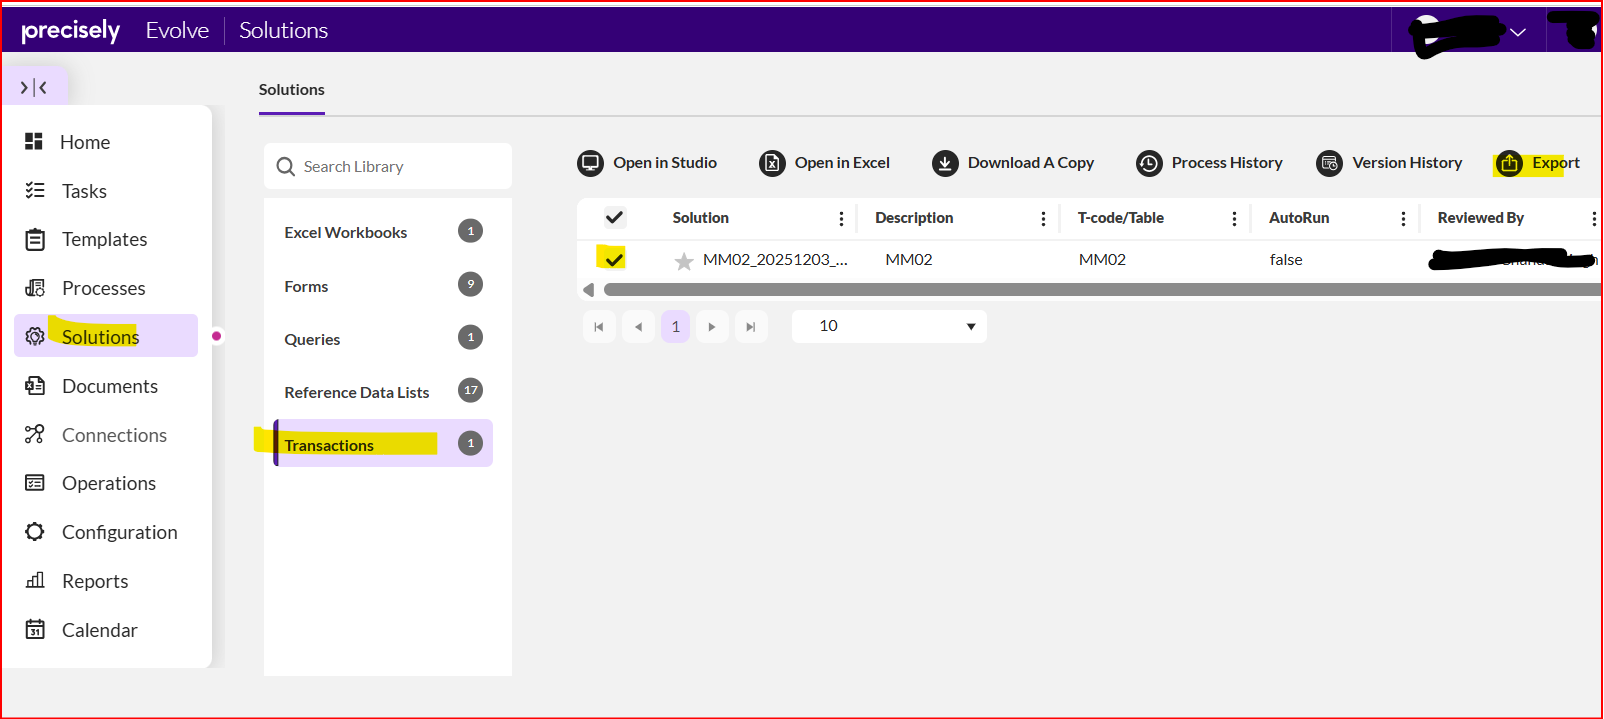Click the Processes icon in sidebar
1604x719 pixels.
pos(35,288)
